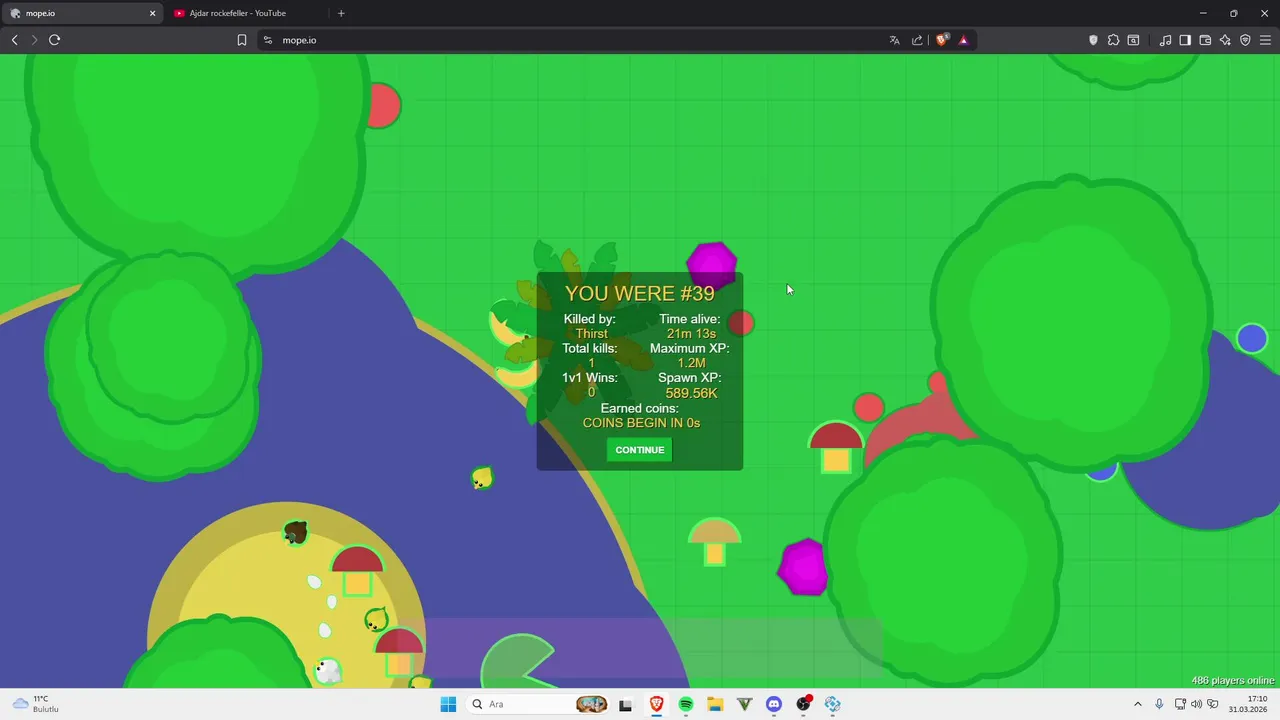
Task: Open Discord from the taskbar
Action: click(x=773, y=704)
